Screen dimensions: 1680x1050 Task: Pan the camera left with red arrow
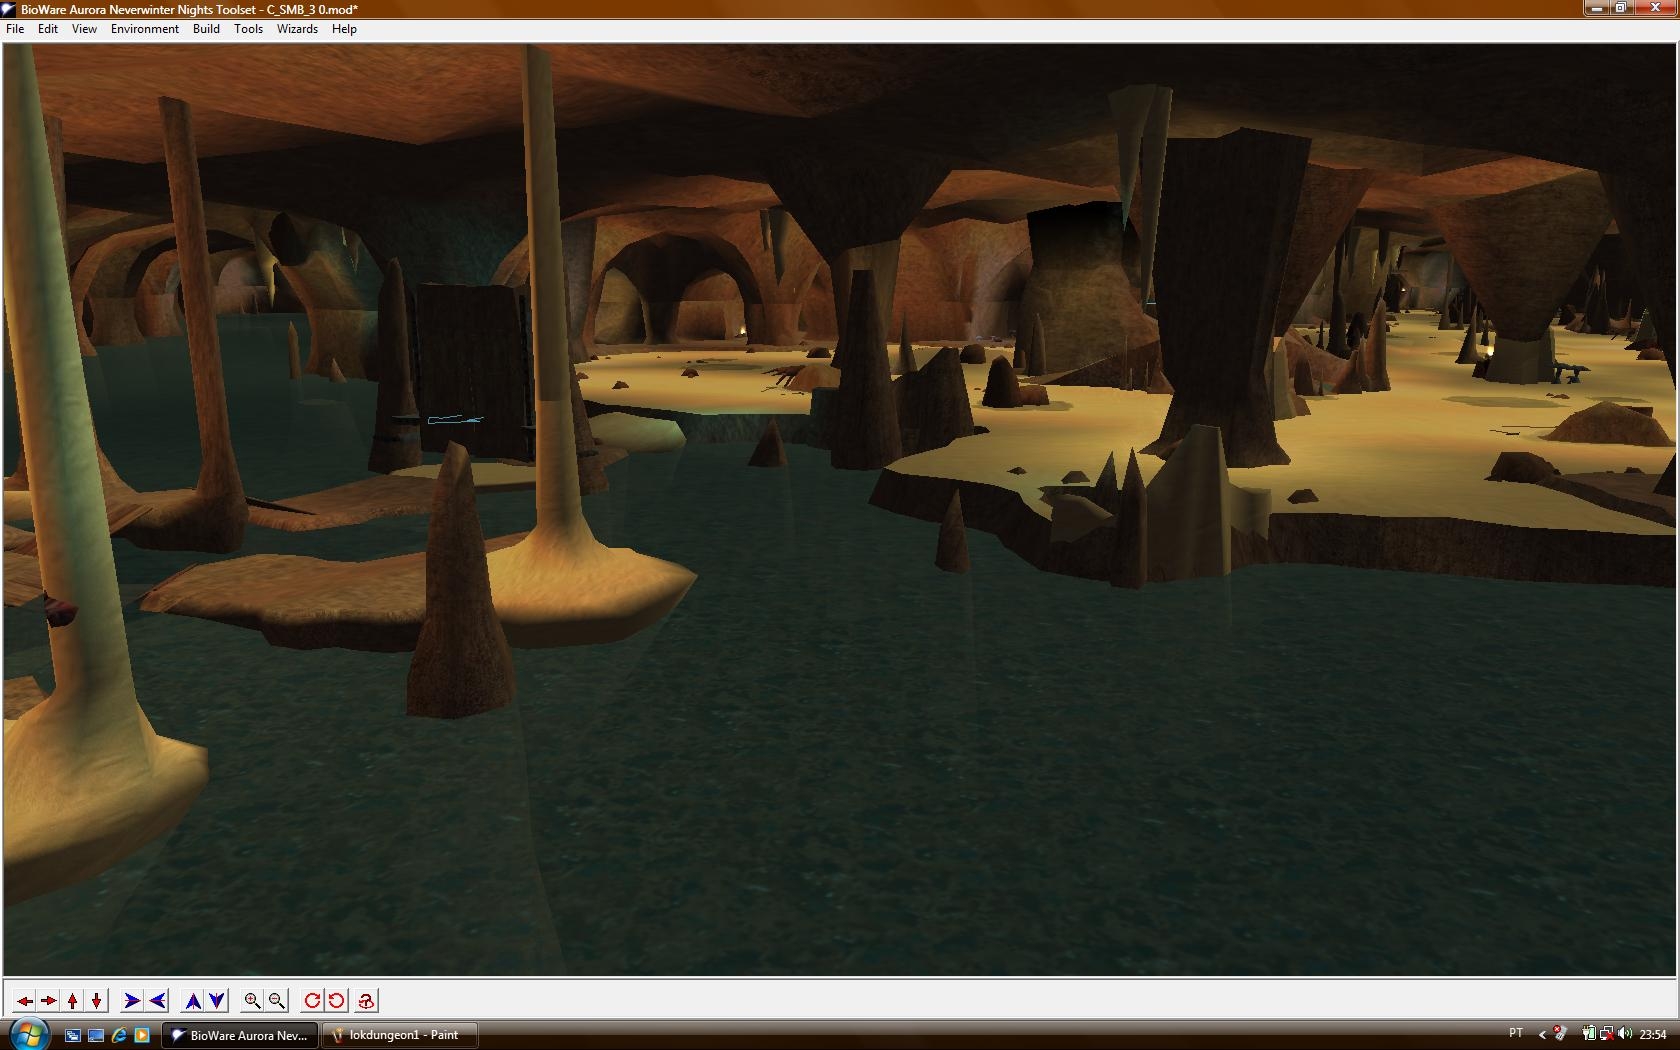click(24, 1000)
